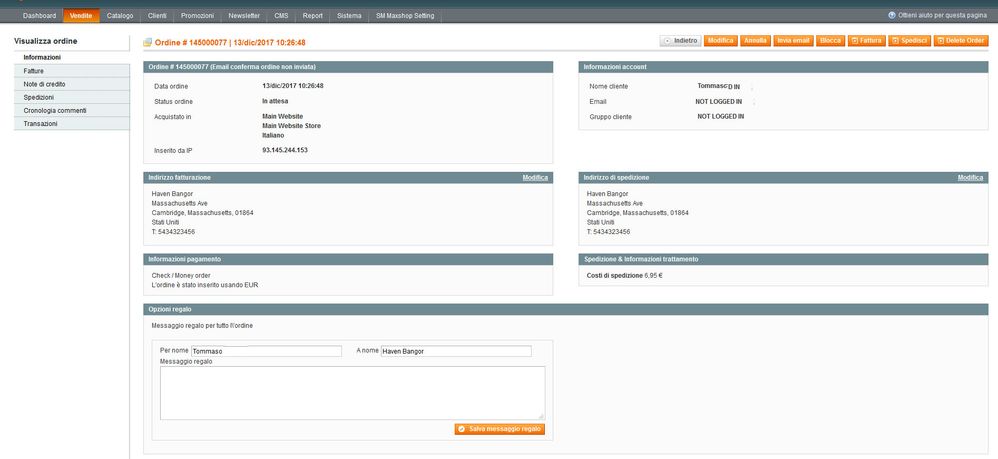Click the Delete Order button
998x459 pixels.
pos(961,41)
